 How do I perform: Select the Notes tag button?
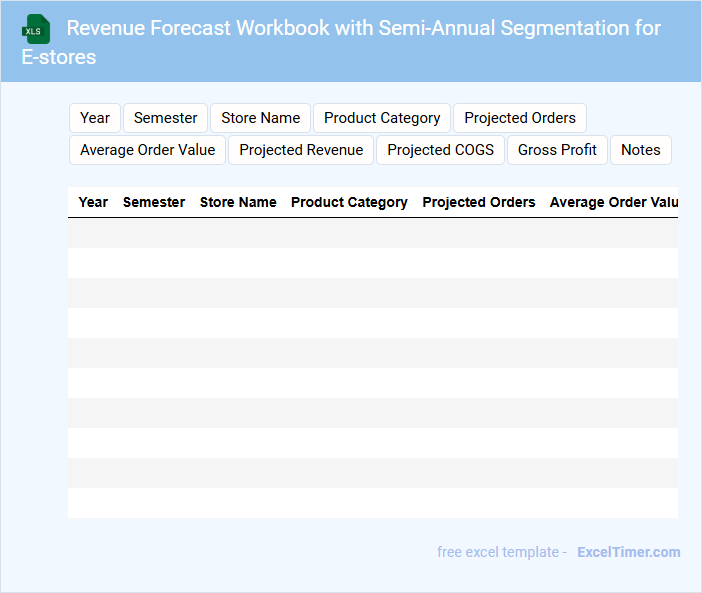tap(640, 150)
